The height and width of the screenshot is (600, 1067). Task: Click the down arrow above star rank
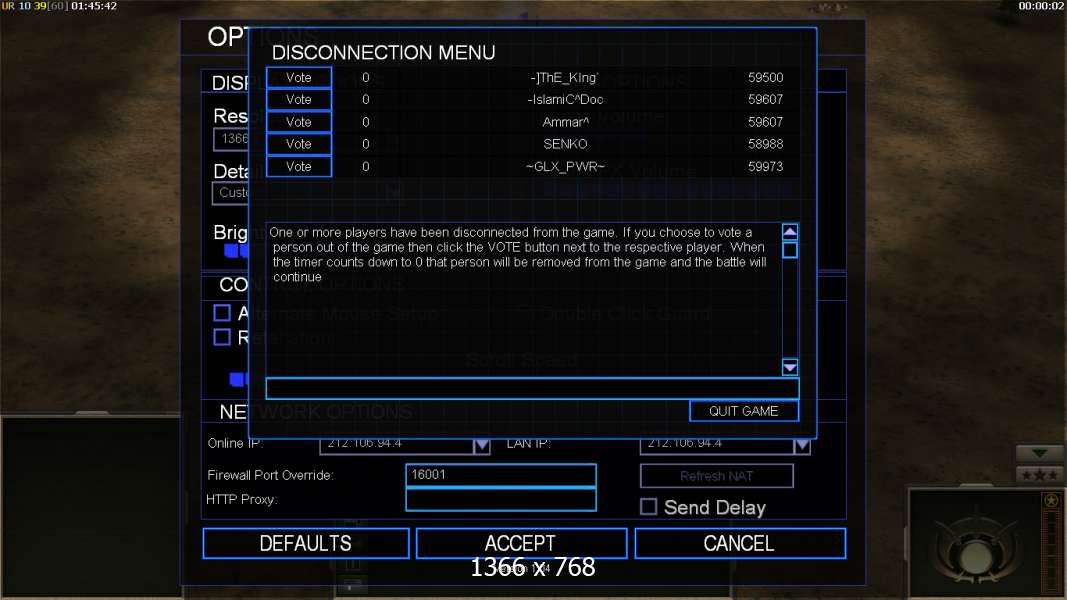click(1038, 453)
